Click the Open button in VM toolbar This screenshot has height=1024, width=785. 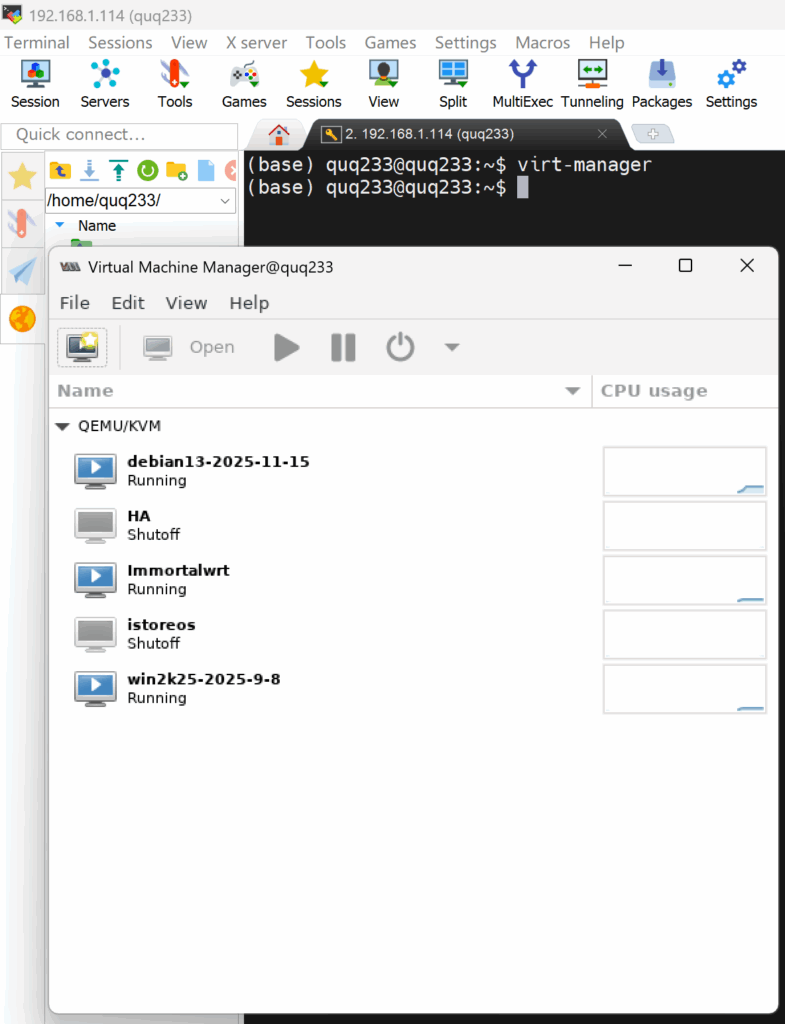(x=190, y=347)
